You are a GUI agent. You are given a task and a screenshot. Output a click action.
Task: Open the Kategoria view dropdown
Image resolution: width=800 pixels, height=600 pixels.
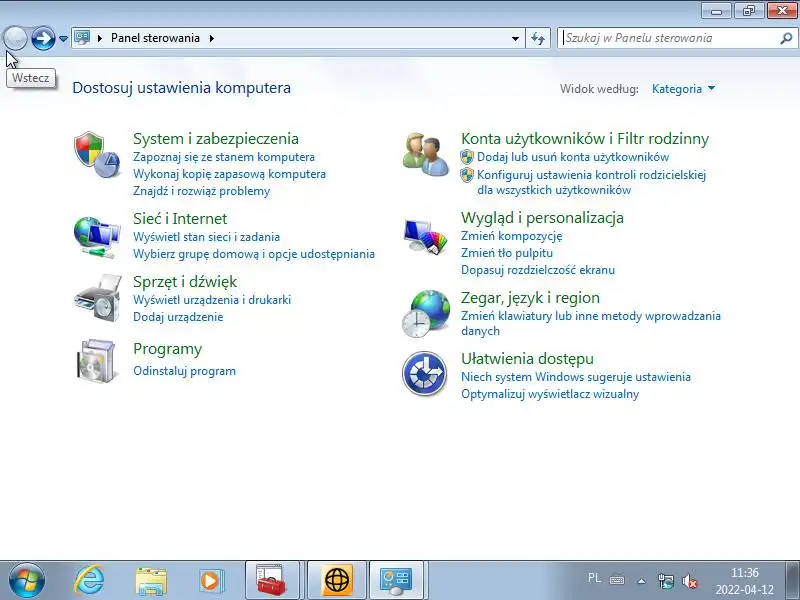[x=683, y=89]
